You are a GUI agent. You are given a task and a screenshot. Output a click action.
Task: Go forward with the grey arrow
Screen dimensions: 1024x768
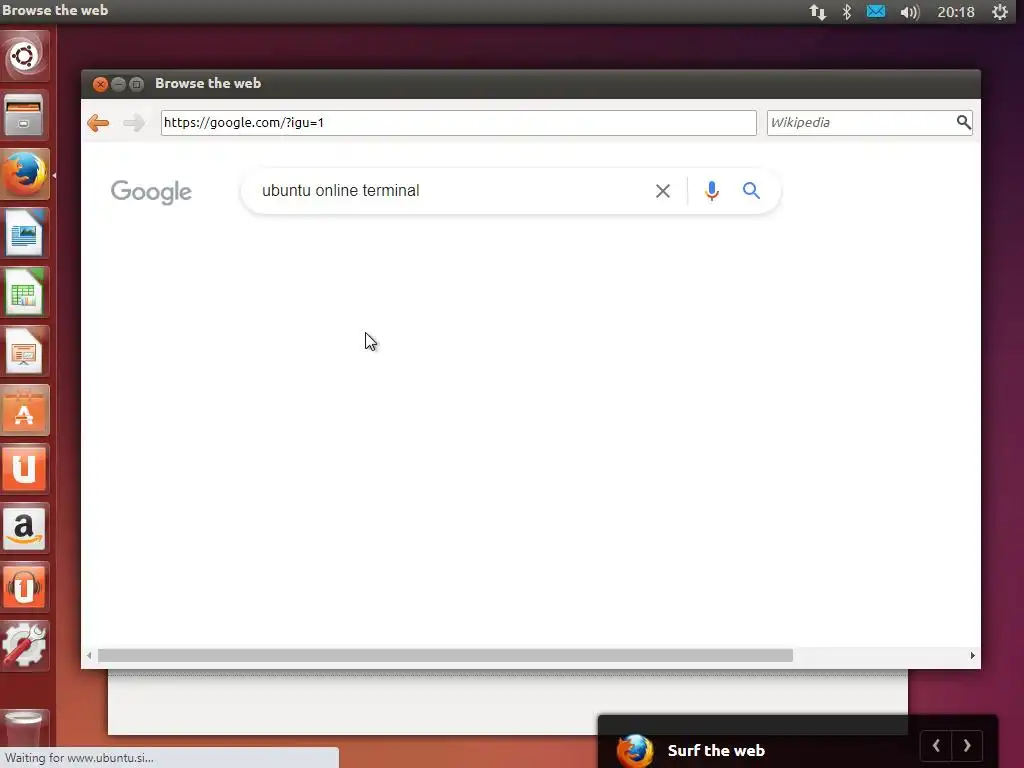click(x=134, y=123)
